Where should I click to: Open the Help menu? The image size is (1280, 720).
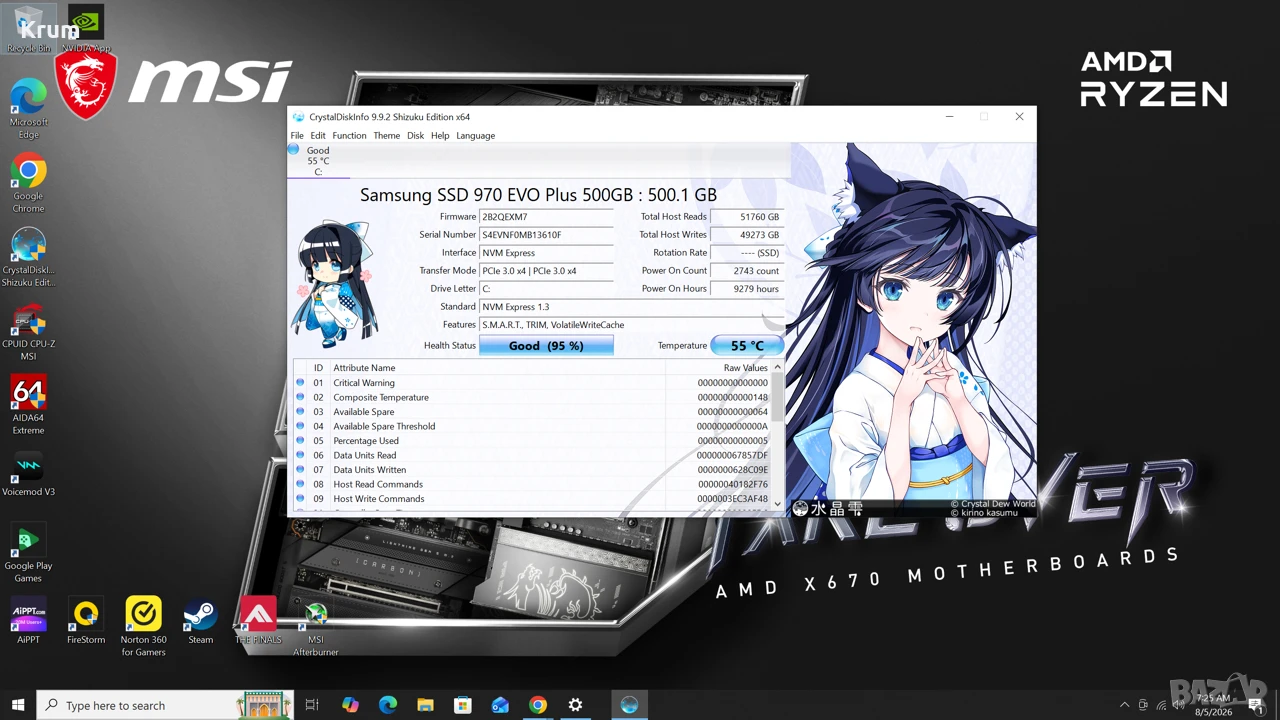(440, 135)
